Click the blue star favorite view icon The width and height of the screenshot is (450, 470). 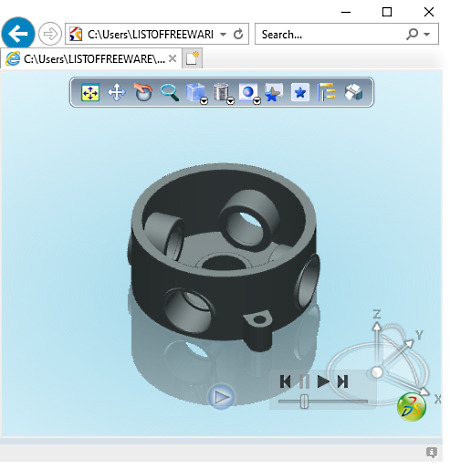click(300, 92)
